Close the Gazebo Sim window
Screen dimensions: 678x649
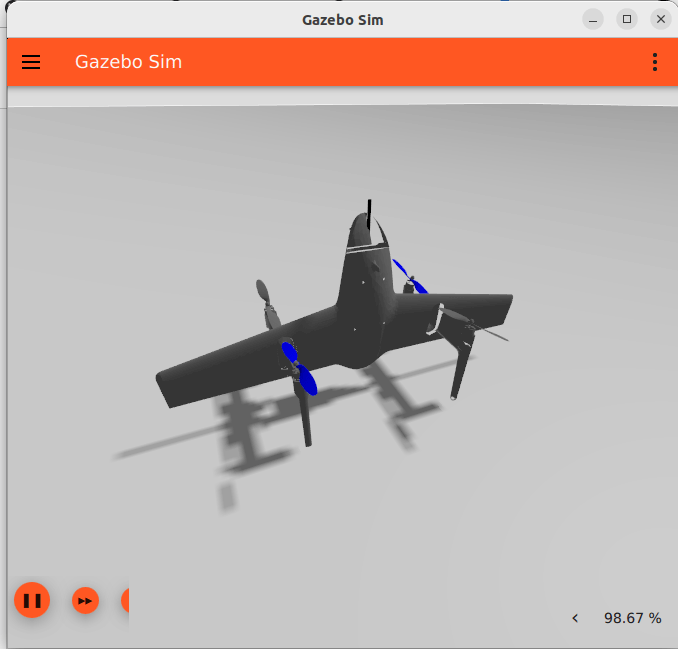[660, 19]
